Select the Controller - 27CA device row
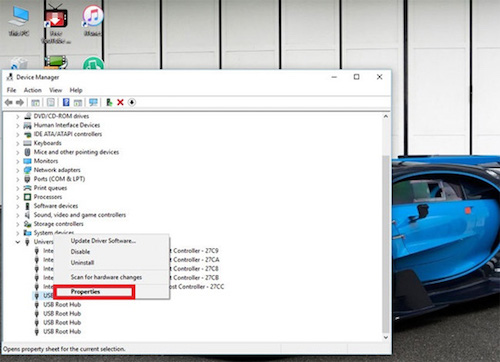 pyautogui.click(x=194, y=260)
